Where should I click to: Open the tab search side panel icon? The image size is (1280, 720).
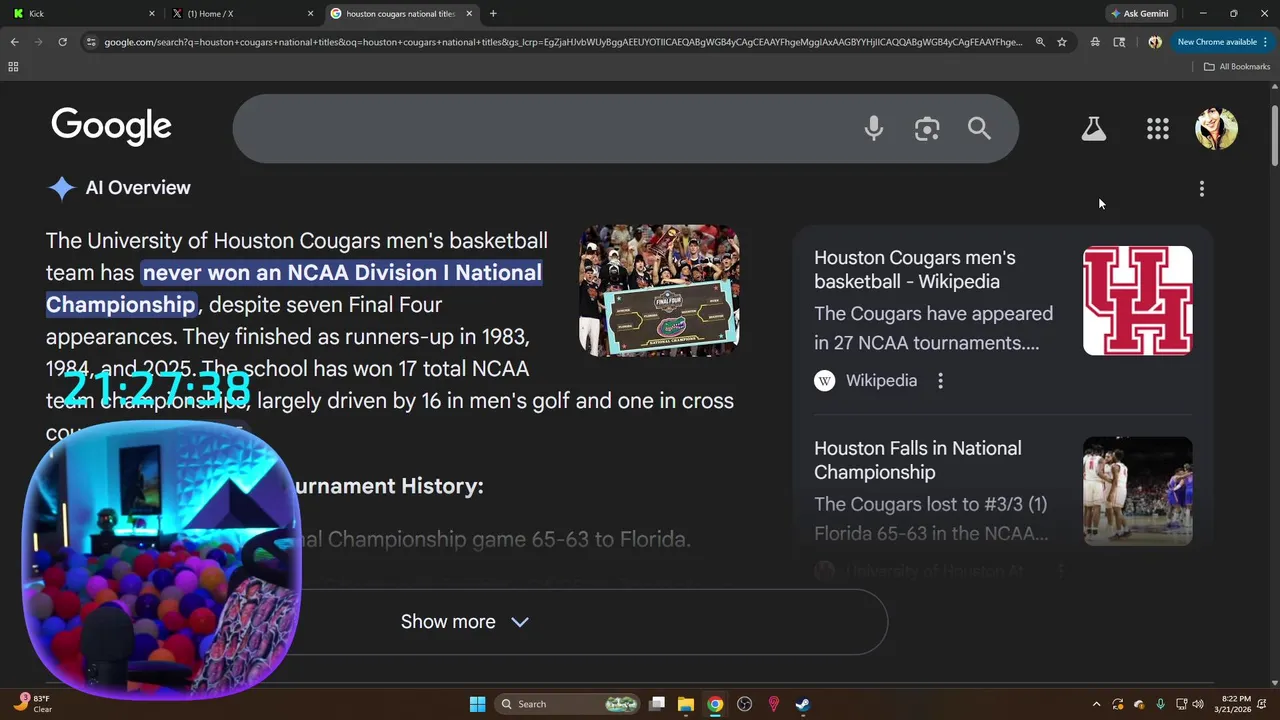pyautogui.click(x=1119, y=42)
